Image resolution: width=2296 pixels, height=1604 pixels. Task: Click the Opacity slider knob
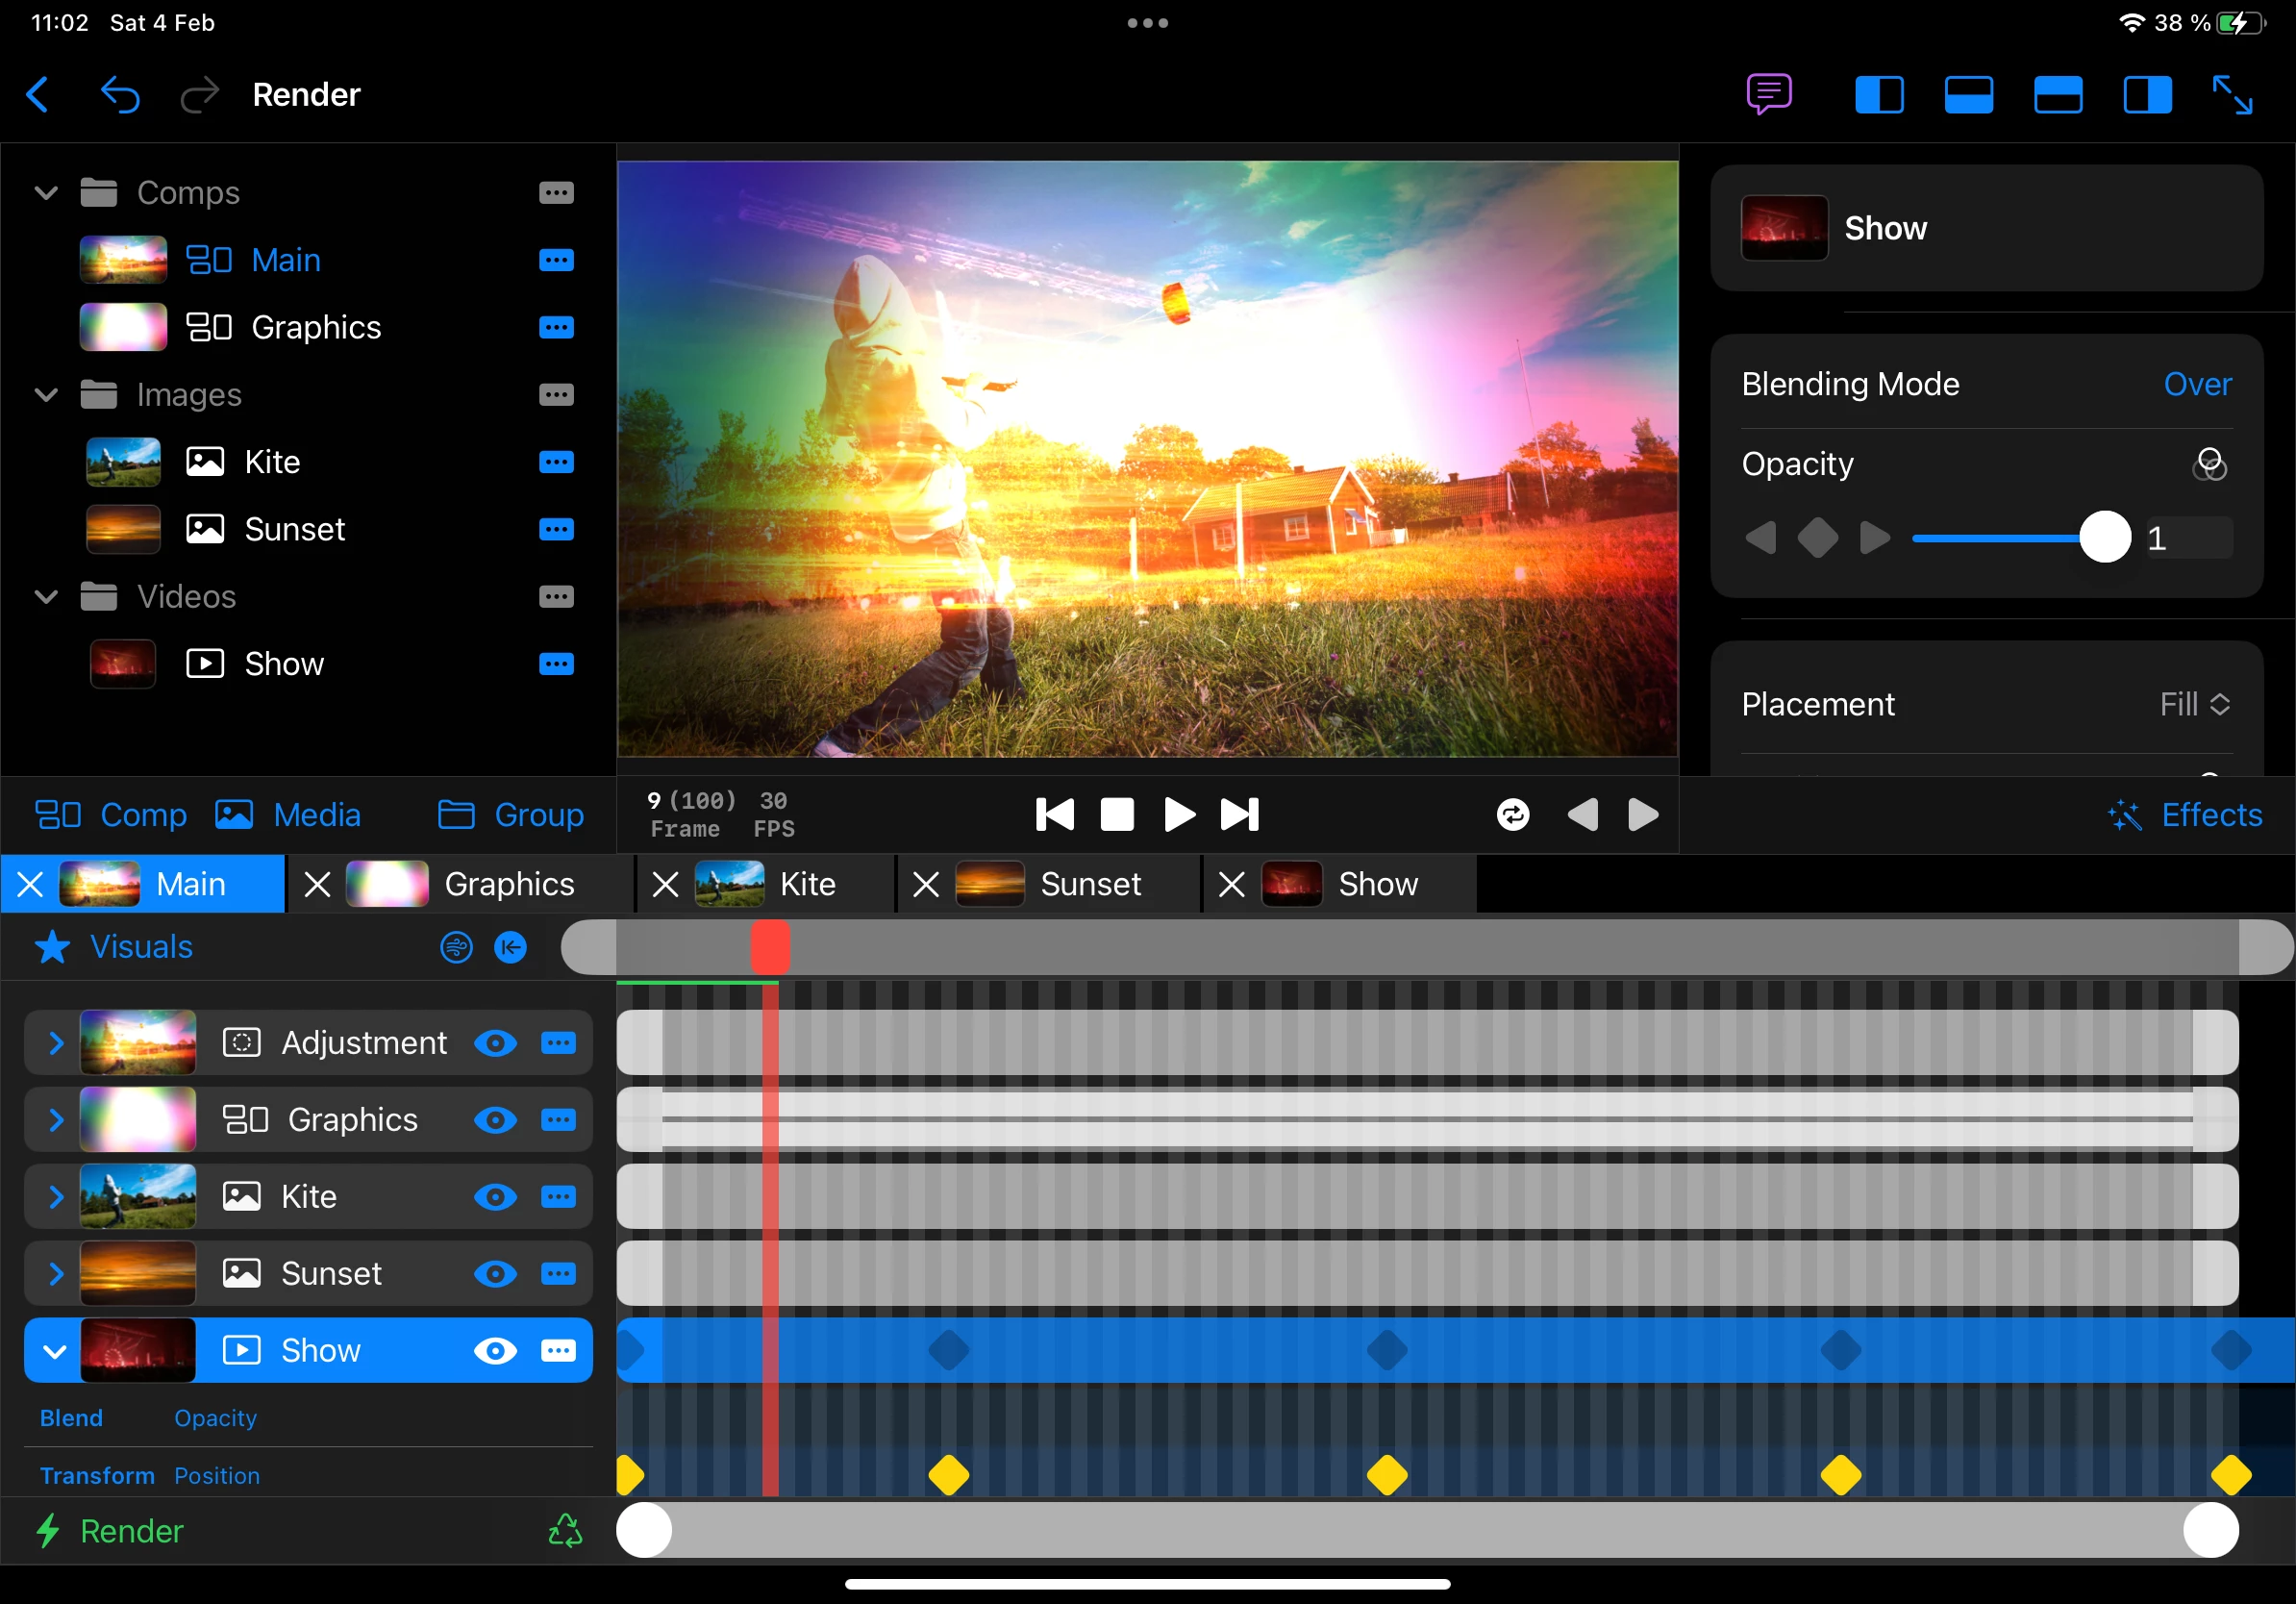click(2105, 538)
